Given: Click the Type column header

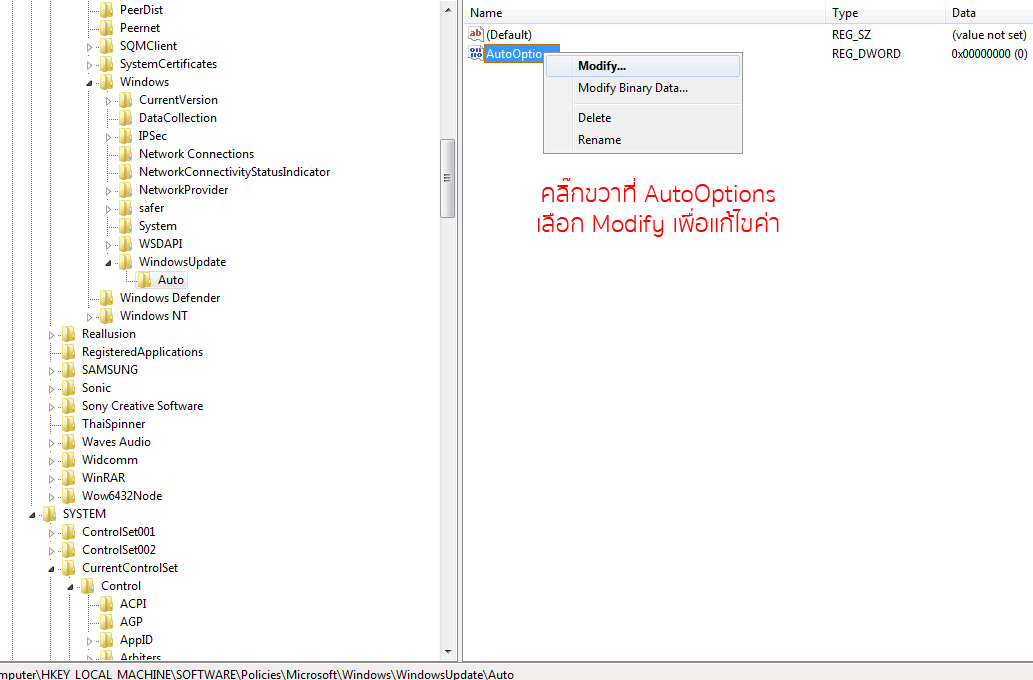Looking at the screenshot, I should click(884, 13).
